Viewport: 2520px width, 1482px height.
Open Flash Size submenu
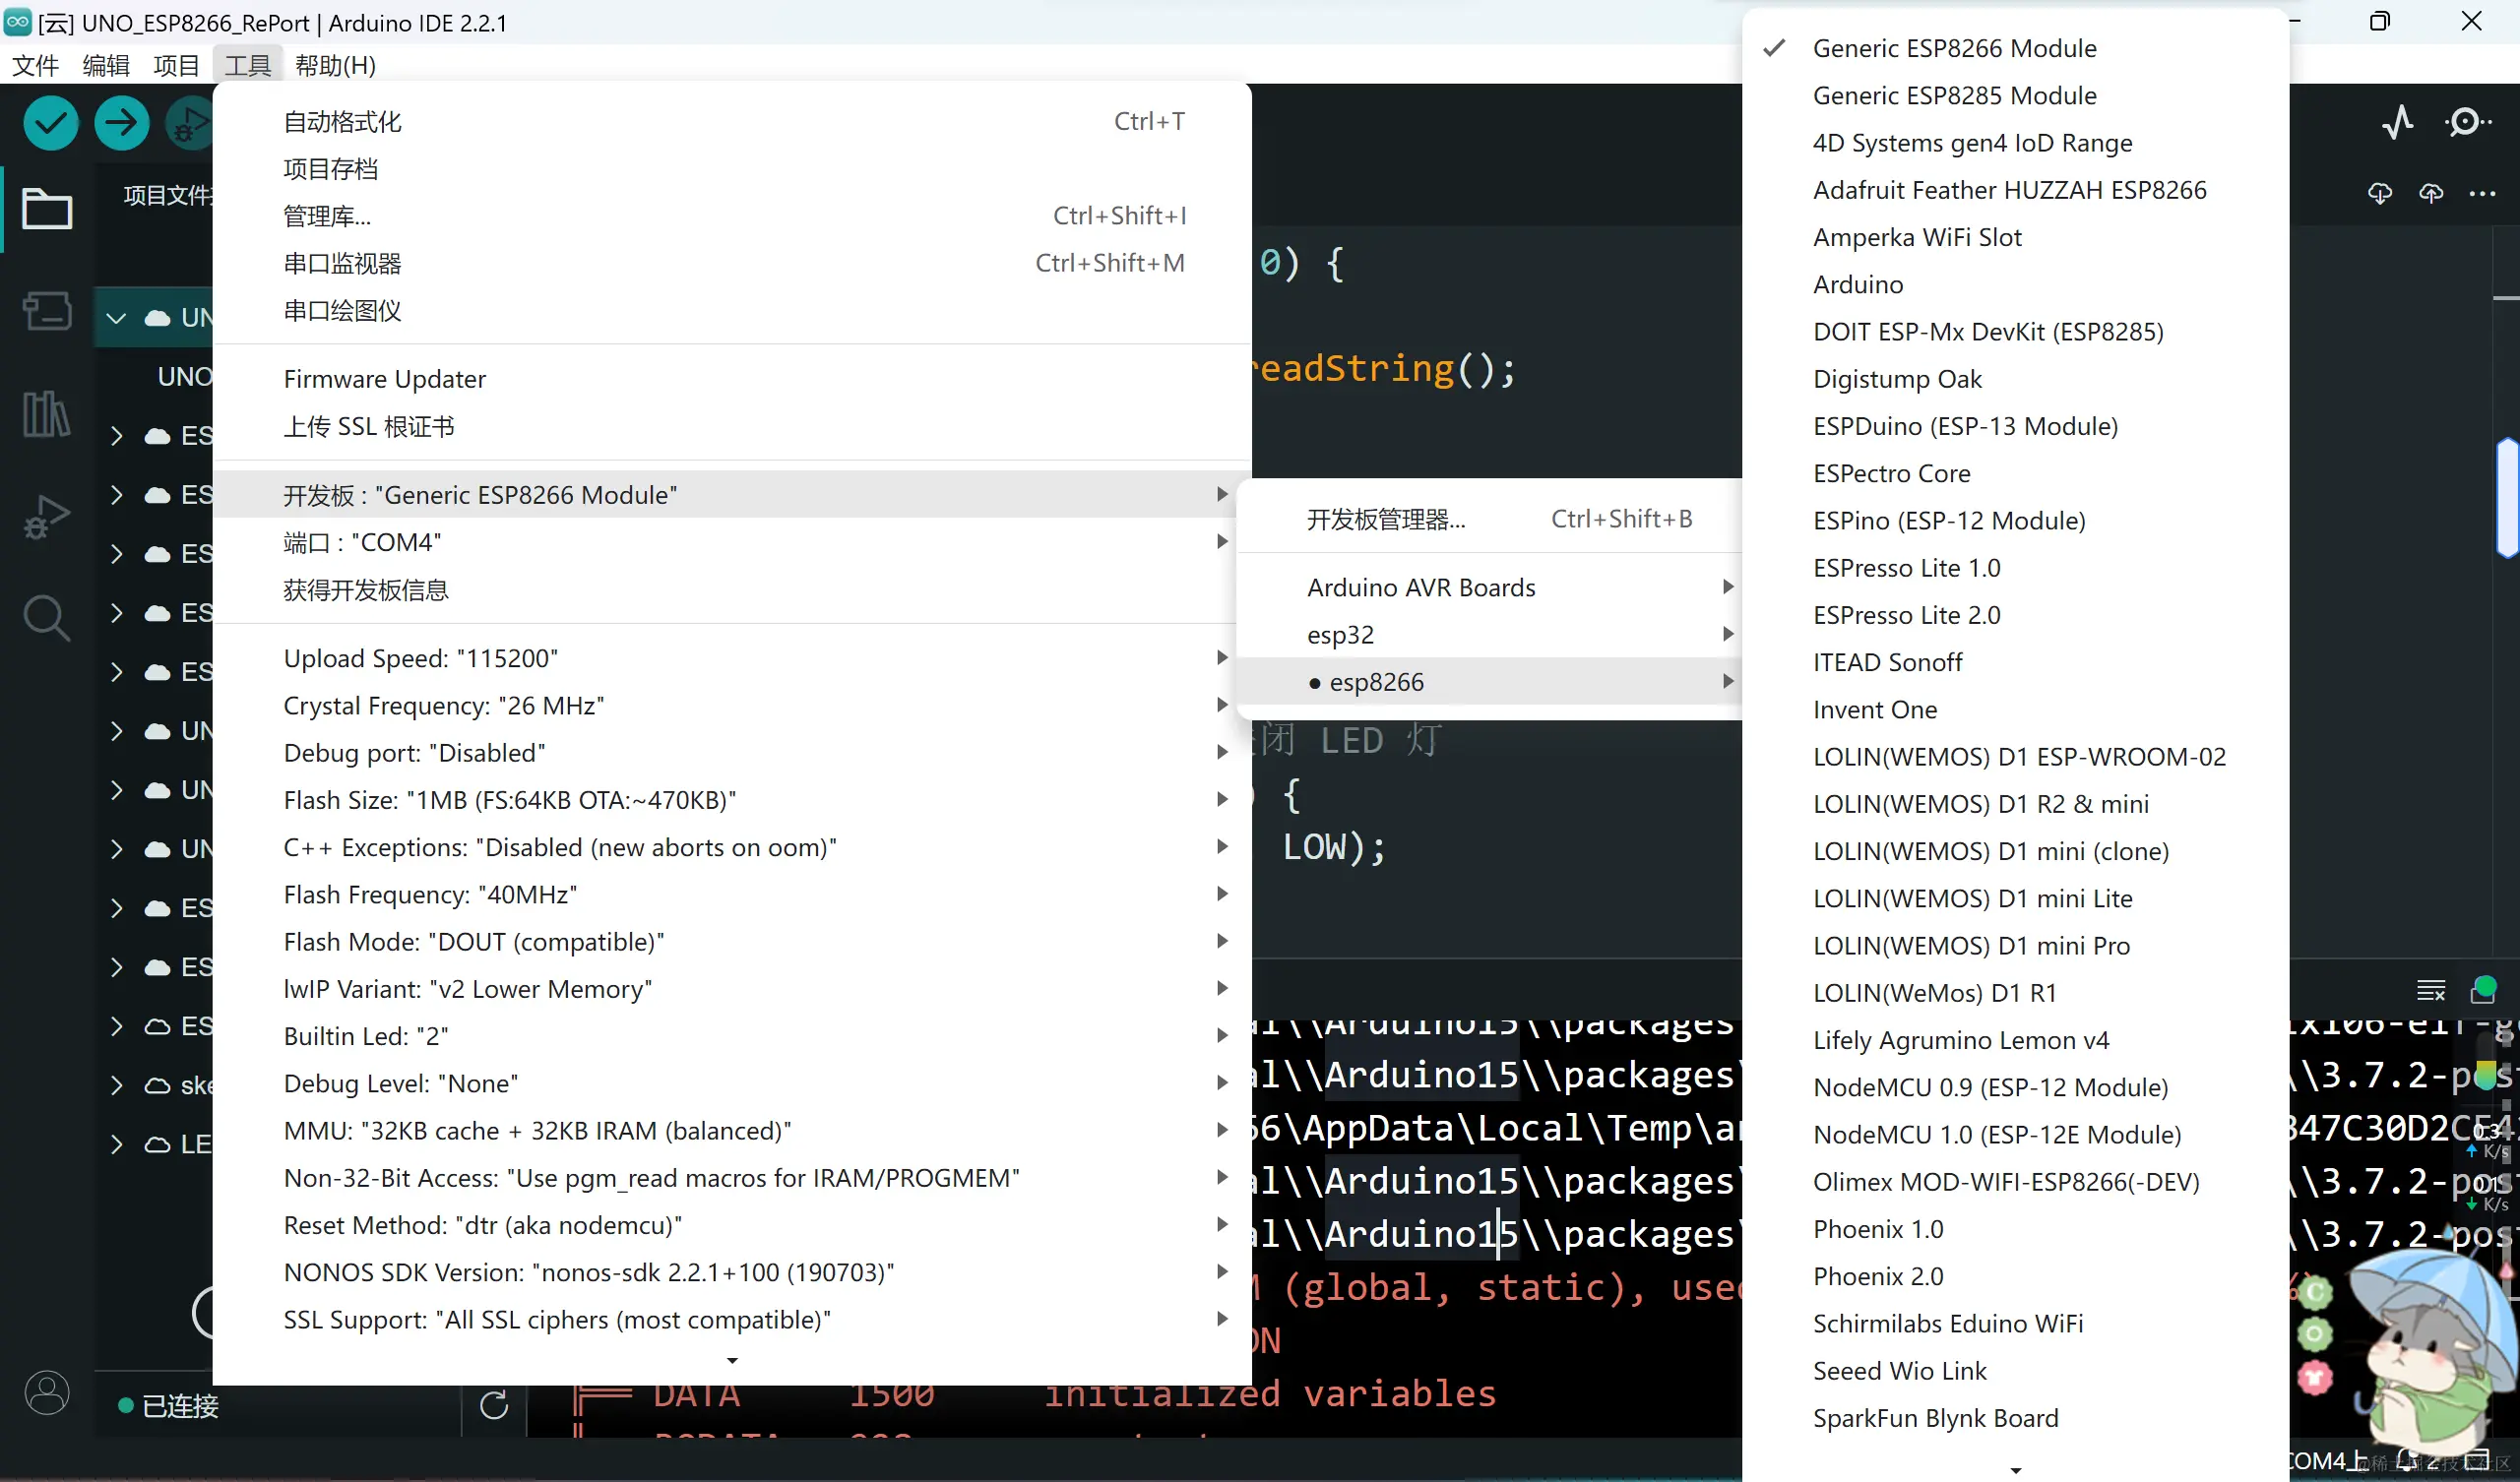(x=732, y=800)
